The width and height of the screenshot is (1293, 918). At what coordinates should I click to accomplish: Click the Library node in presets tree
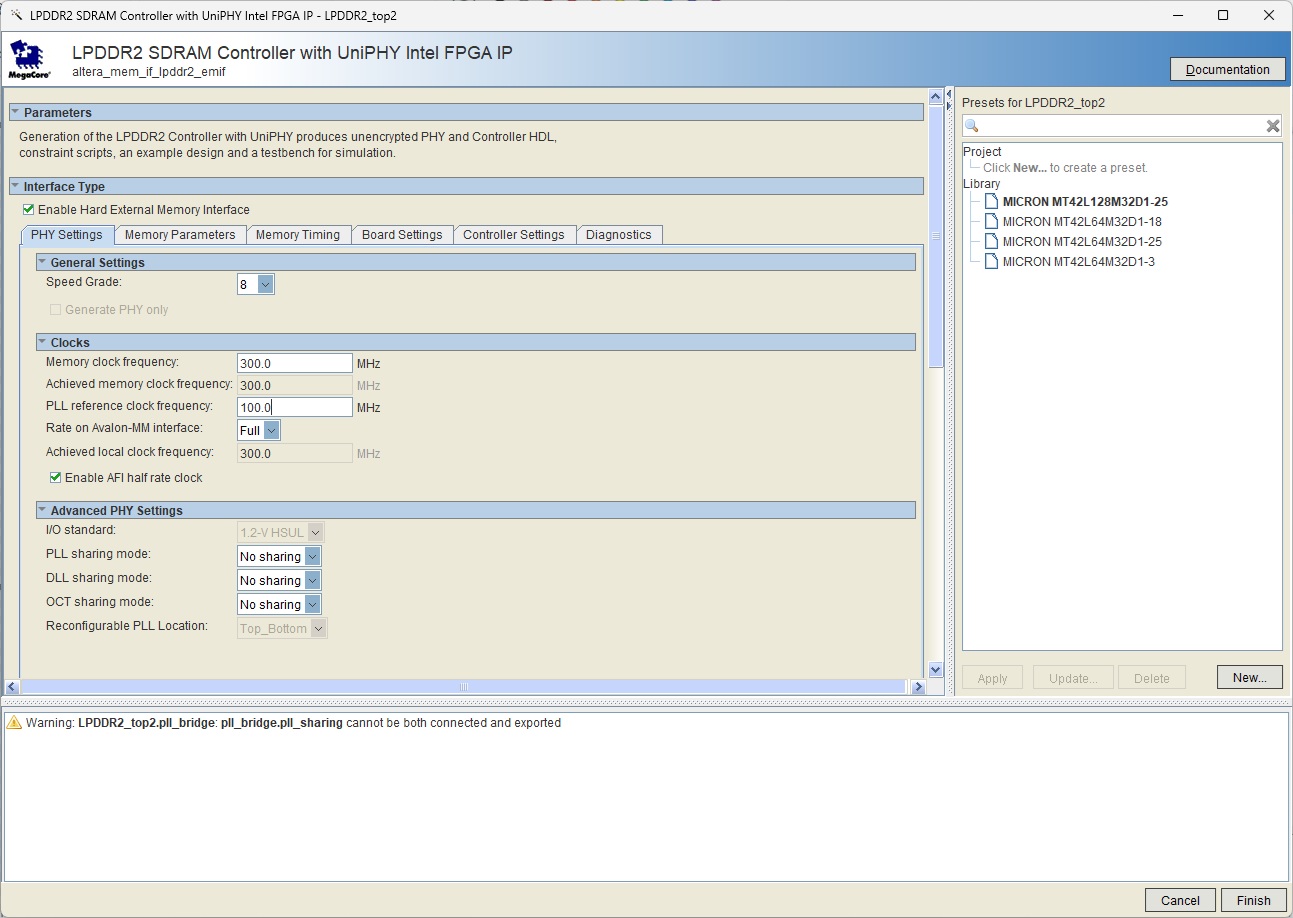pos(982,184)
